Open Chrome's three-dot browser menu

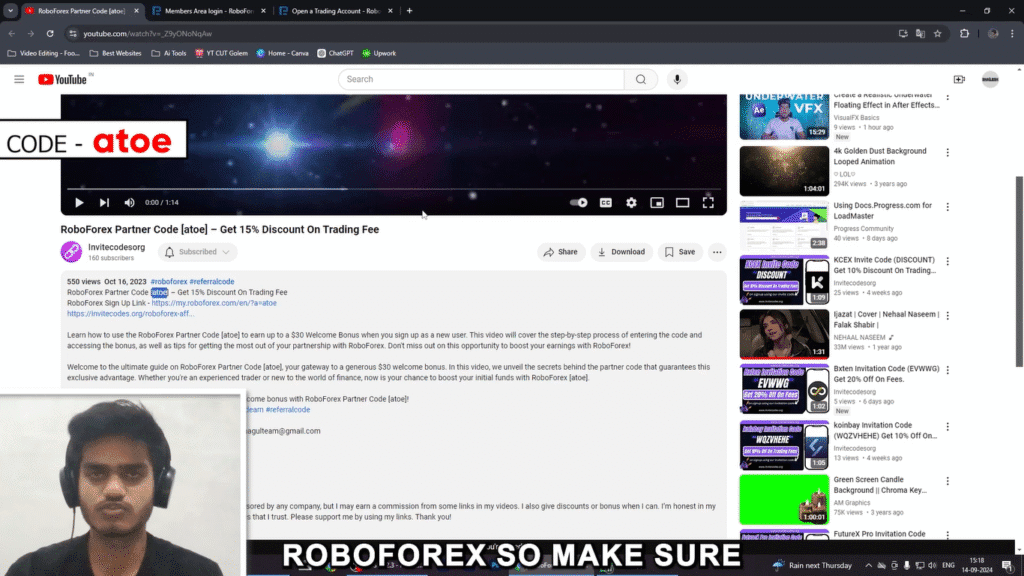click(1011, 32)
